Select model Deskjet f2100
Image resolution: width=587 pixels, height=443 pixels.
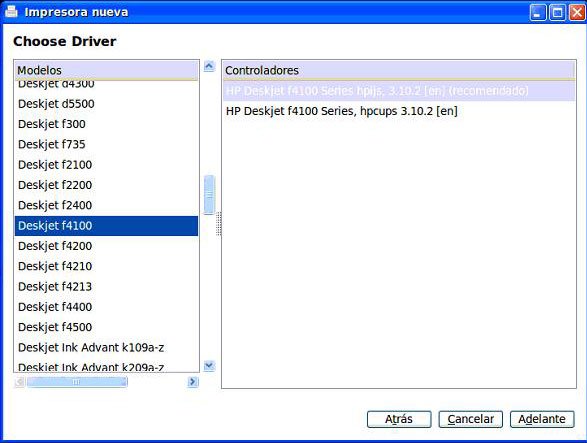point(106,165)
